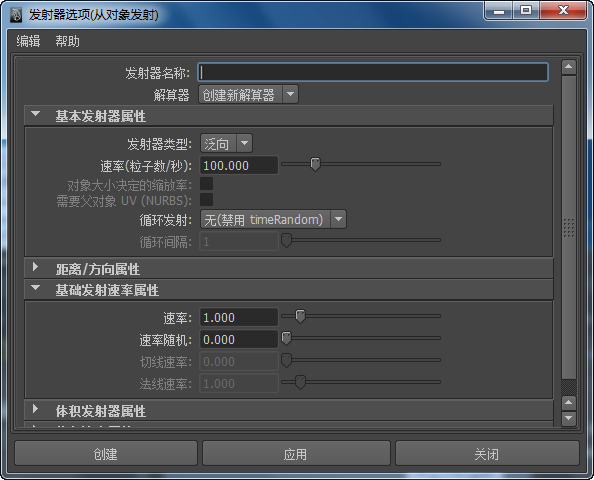Viewport: 594px width, 480px height.
Task: Expand the 体积发射器属性 section
Action: pyautogui.click(x=36, y=409)
